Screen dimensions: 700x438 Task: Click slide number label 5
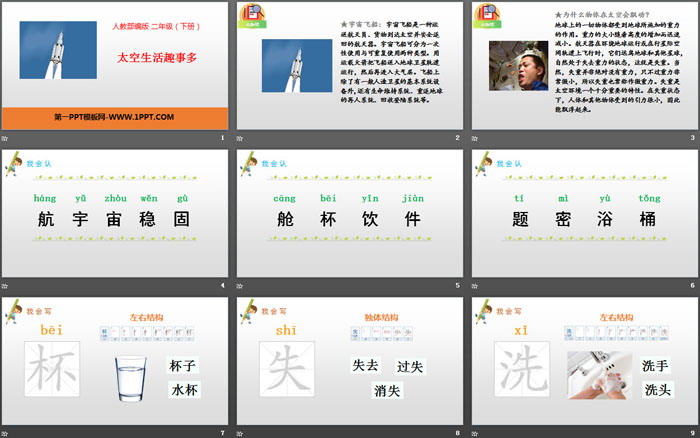[458, 285]
